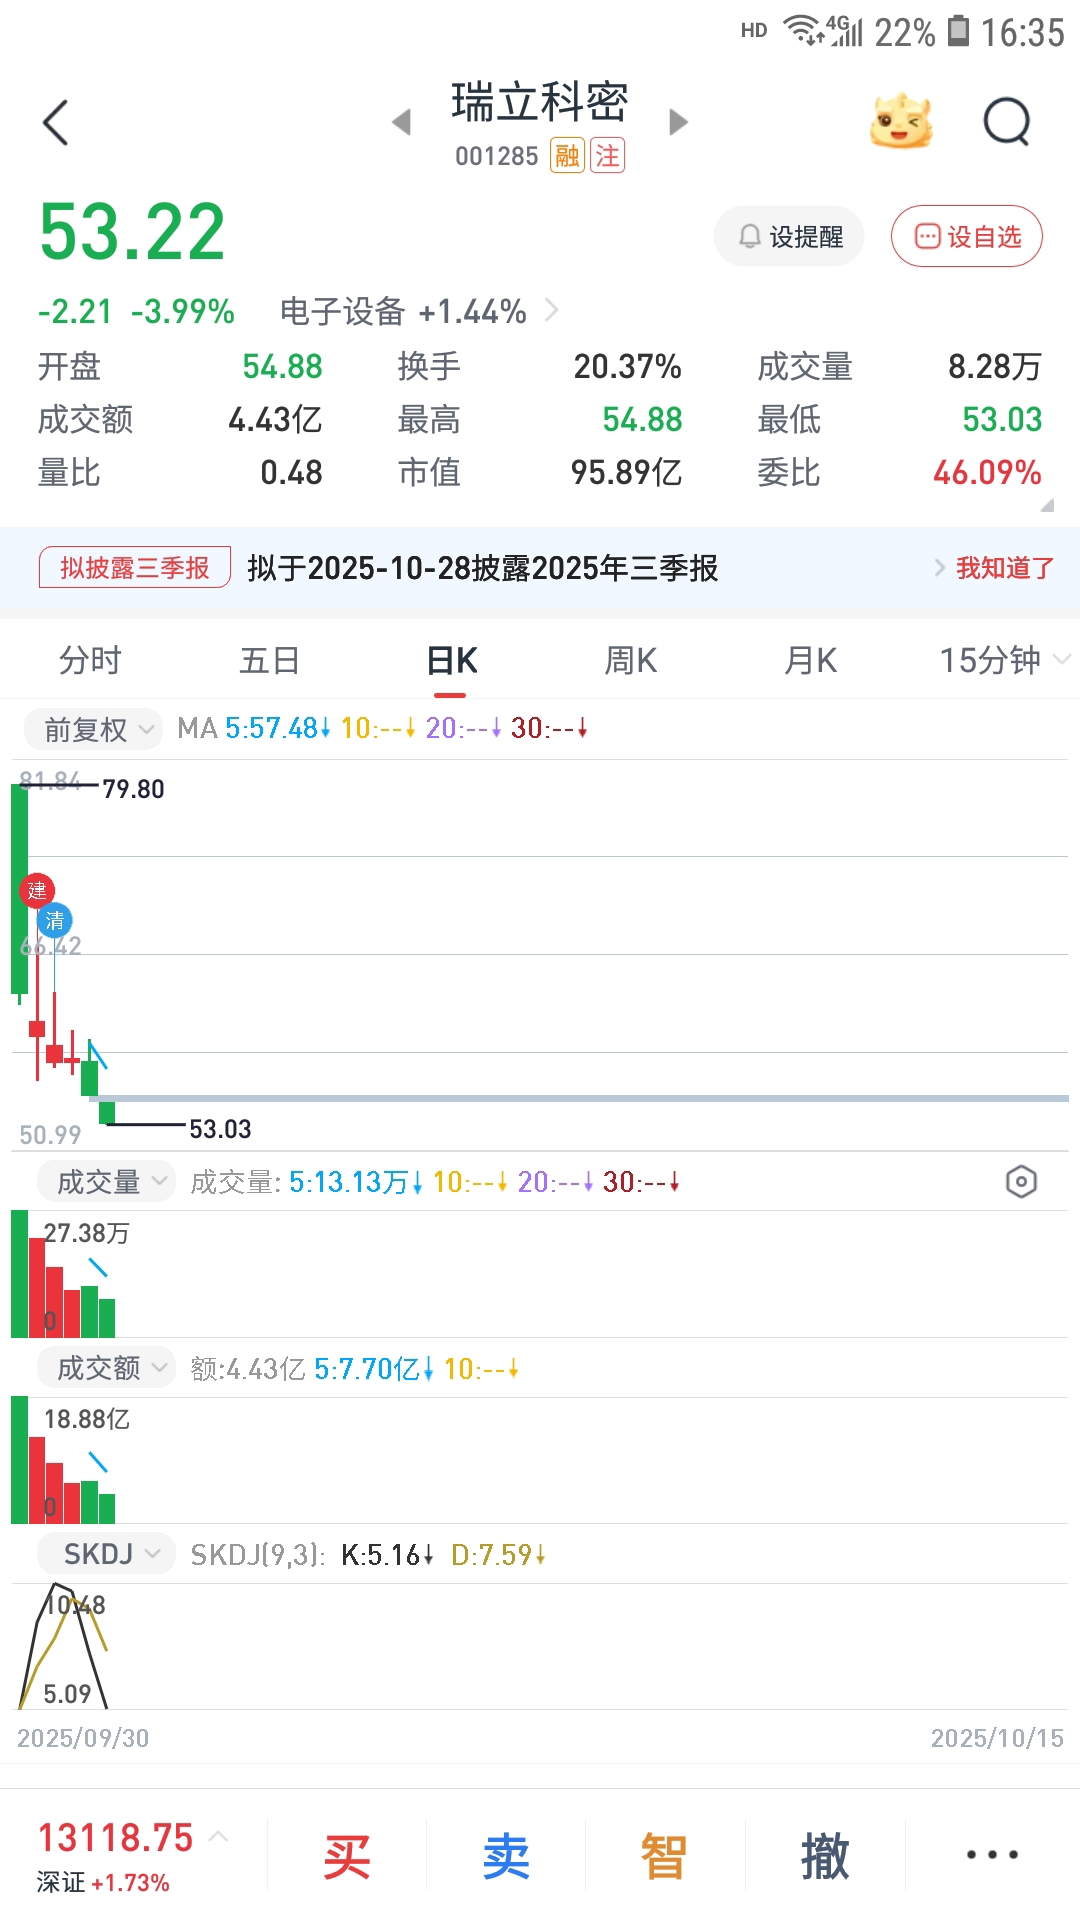1080x1920 pixels.
Task: Select the 日K chart tab
Action: (x=451, y=660)
